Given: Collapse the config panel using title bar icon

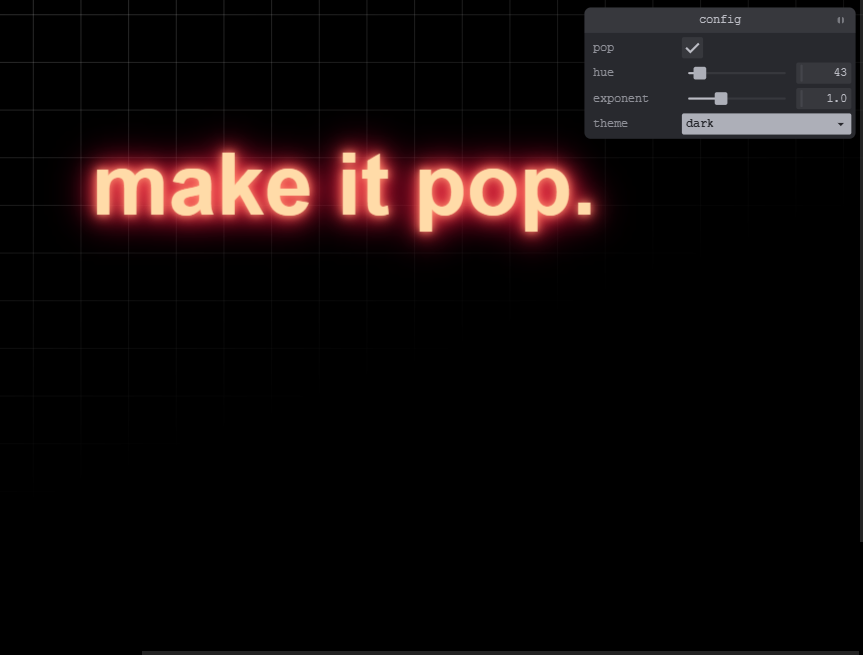Looking at the screenshot, I should point(840,20).
